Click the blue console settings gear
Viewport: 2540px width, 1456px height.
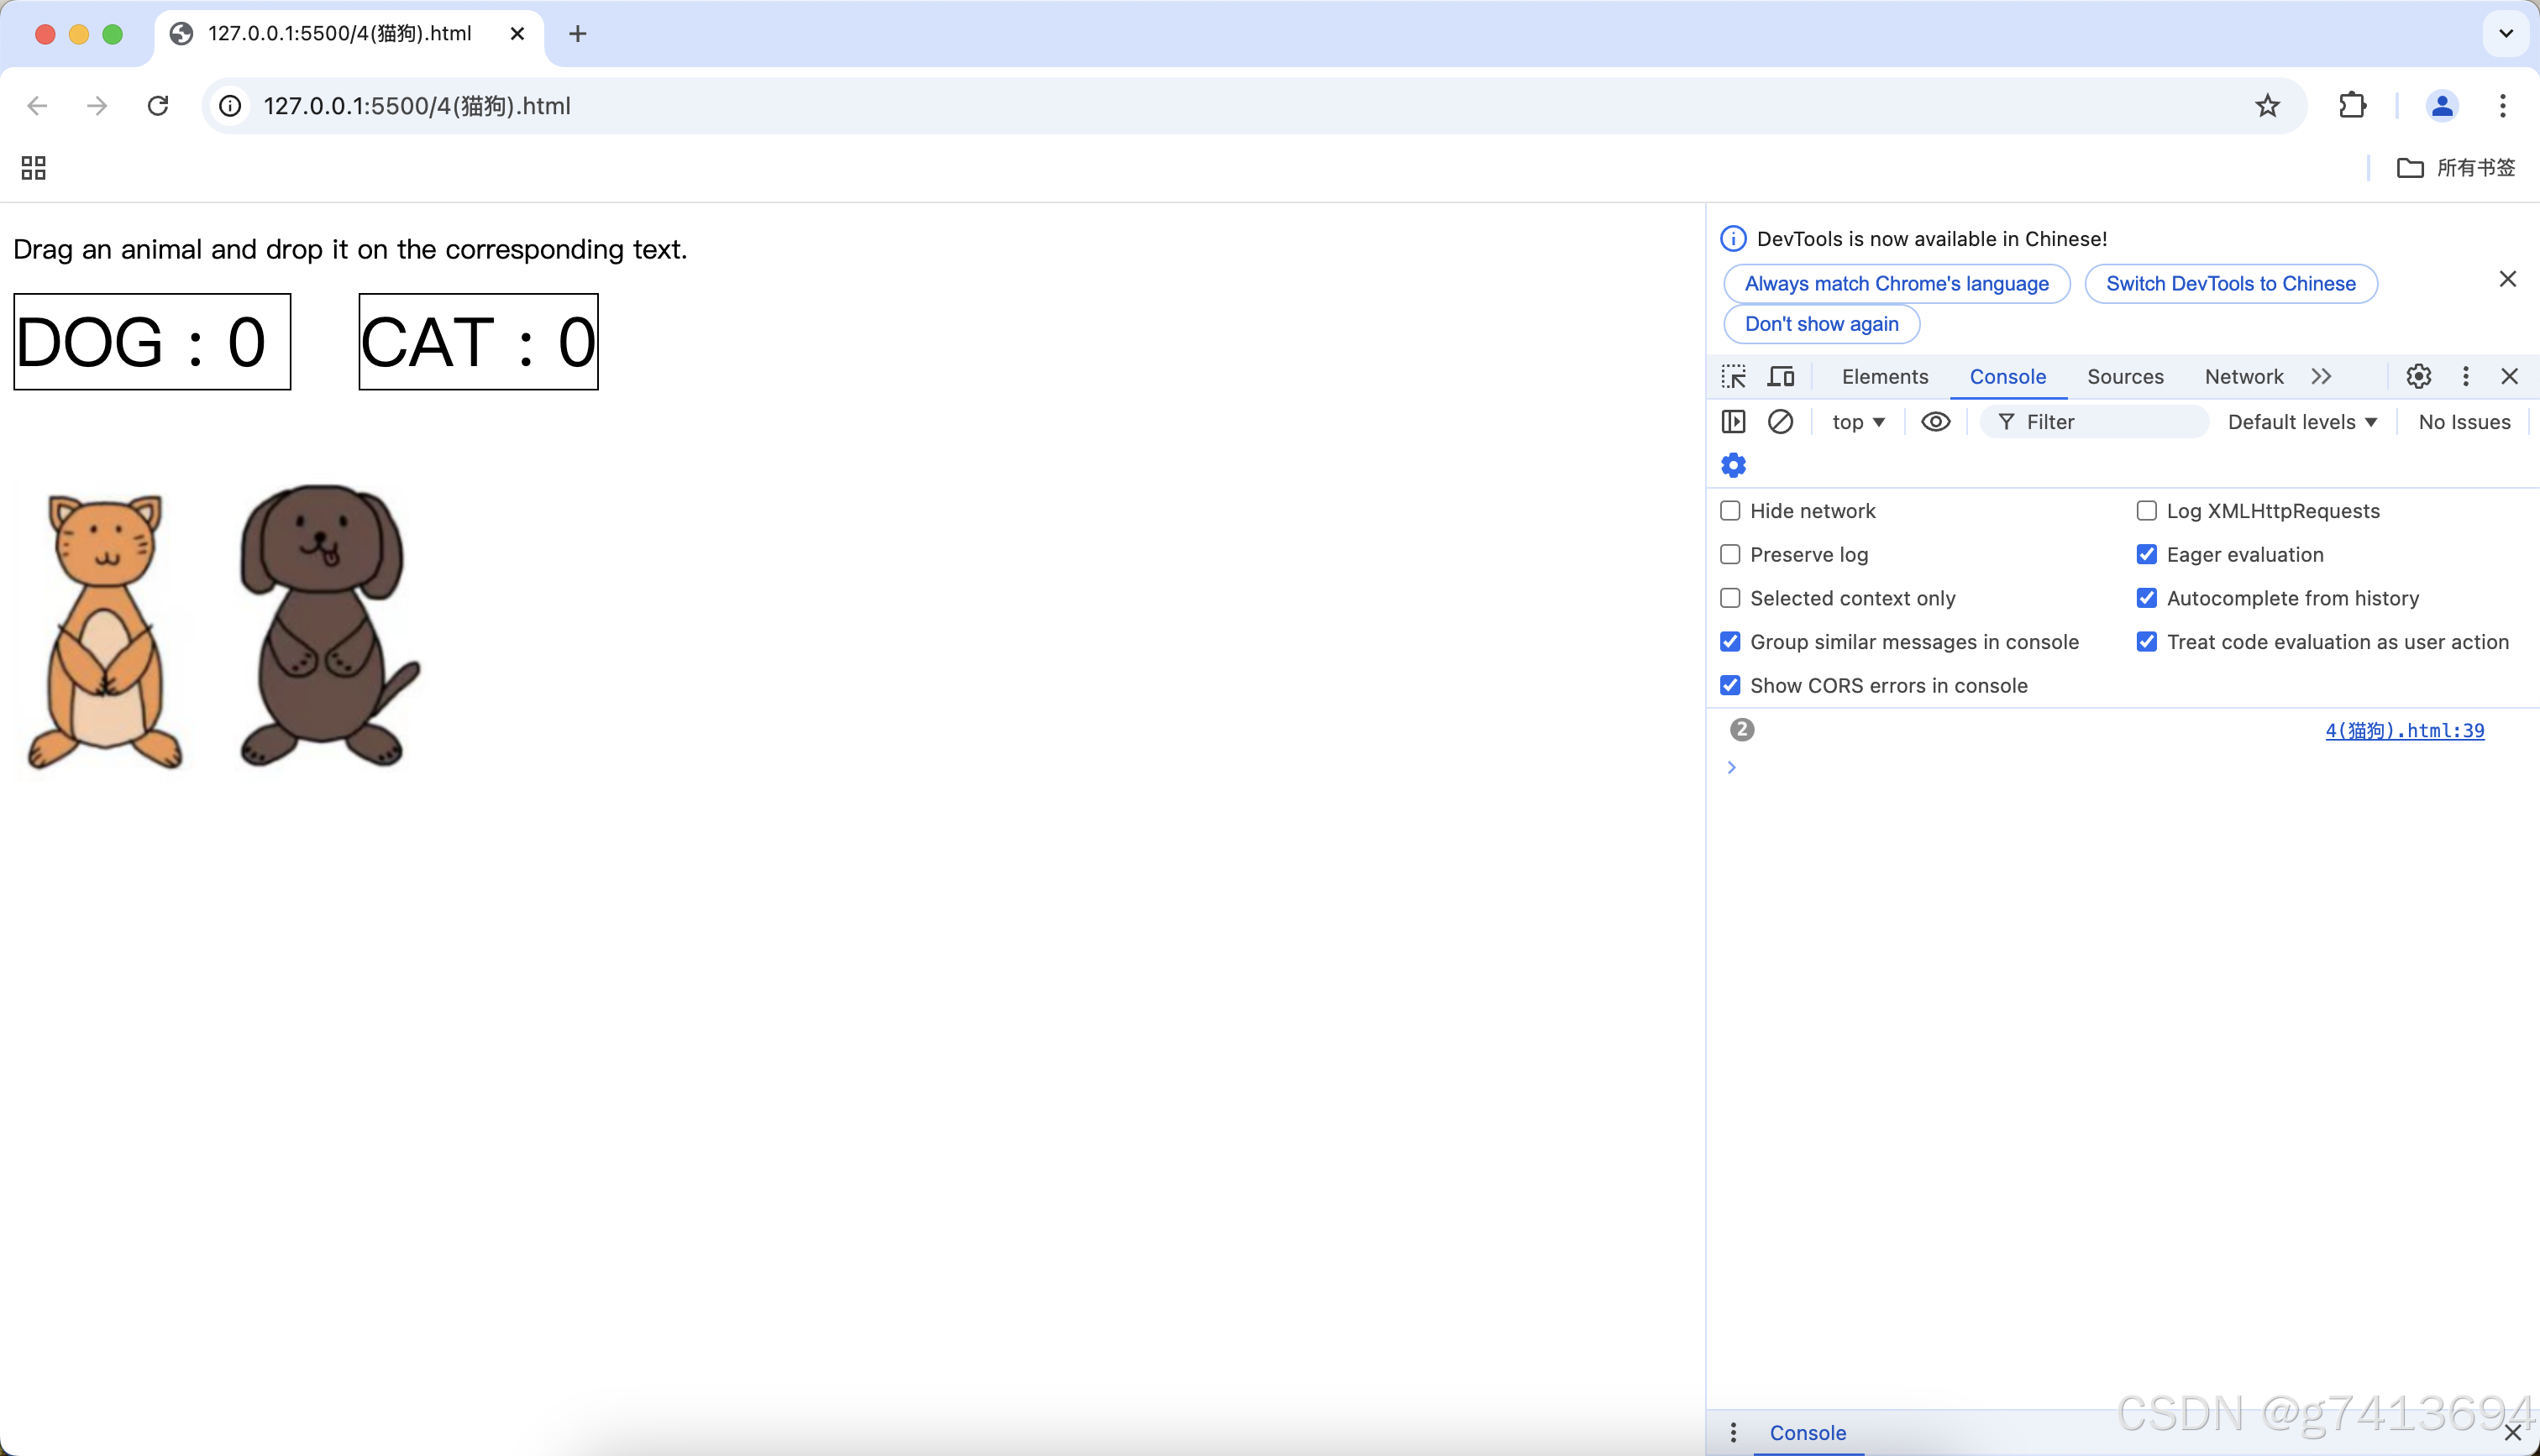tap(1733, 465)
